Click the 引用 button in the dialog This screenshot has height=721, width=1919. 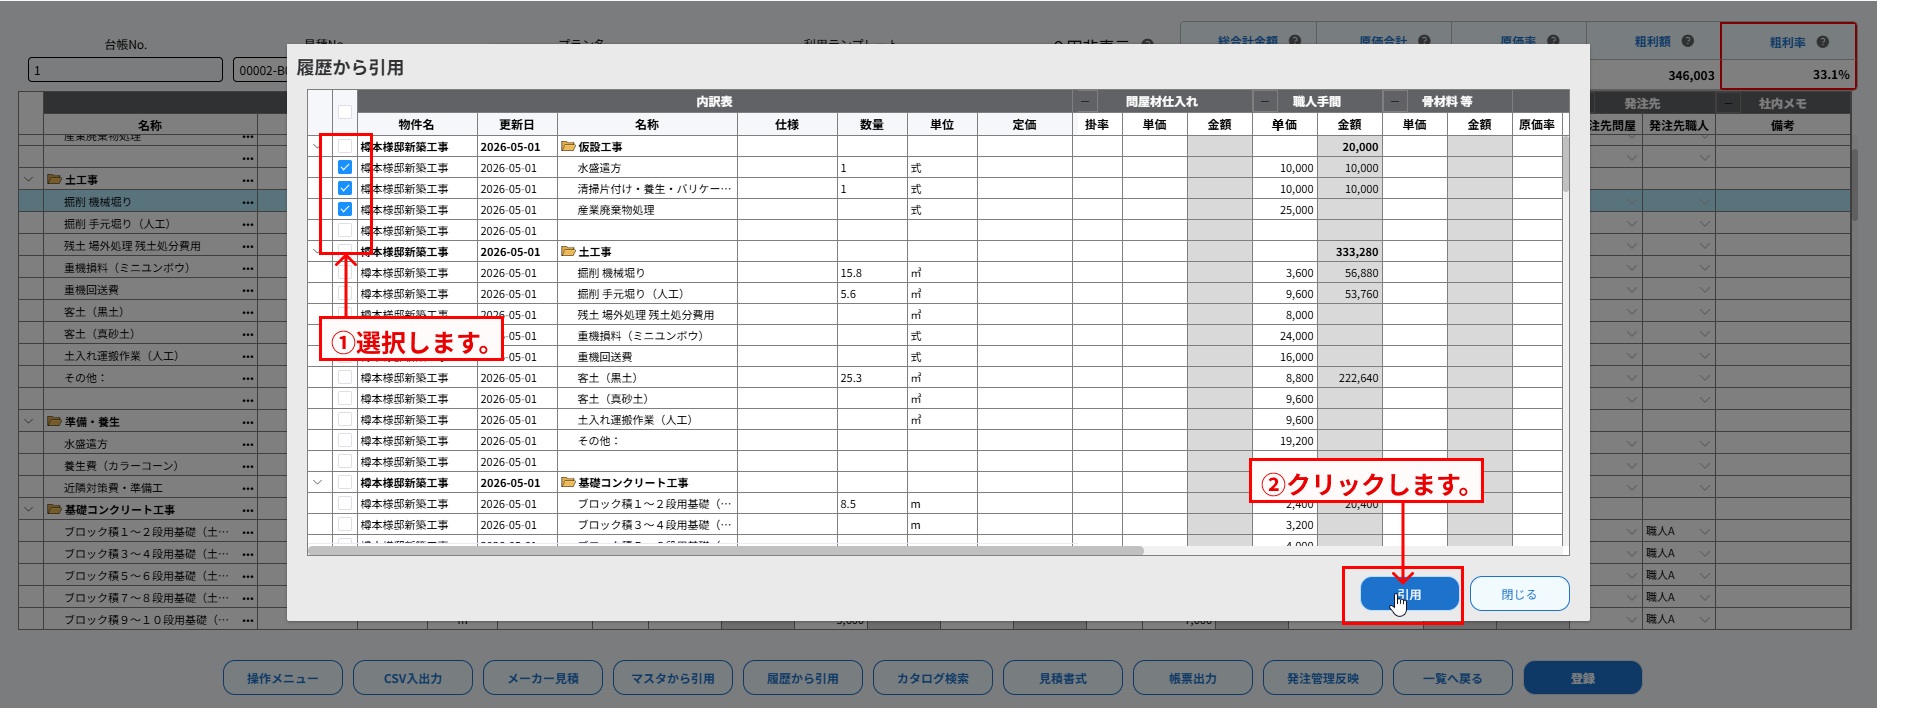tap(1409, 594)
